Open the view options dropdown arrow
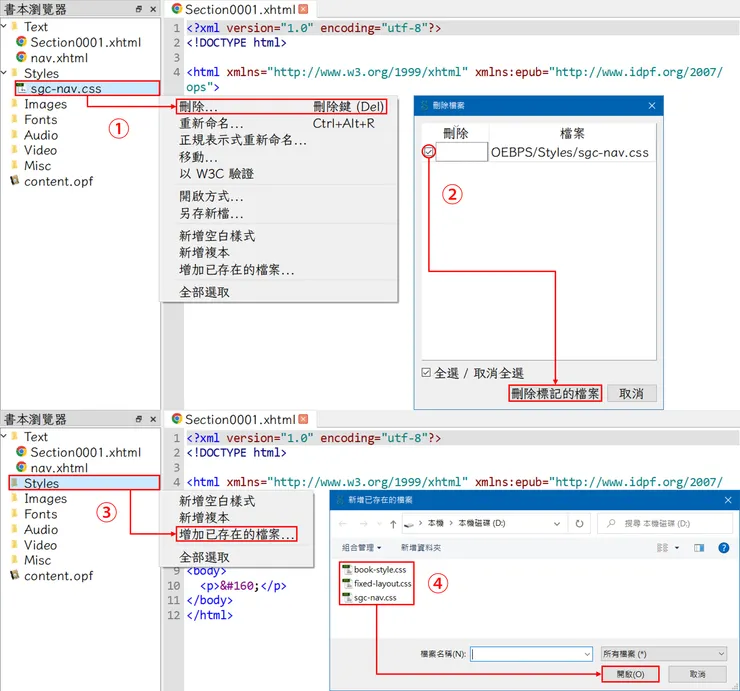This screenshot has width=740, height=691. [677, 548]
